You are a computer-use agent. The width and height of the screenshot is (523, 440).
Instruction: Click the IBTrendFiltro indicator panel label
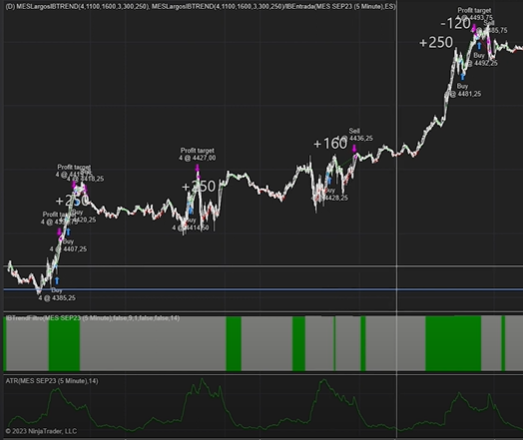click(93, 318)
